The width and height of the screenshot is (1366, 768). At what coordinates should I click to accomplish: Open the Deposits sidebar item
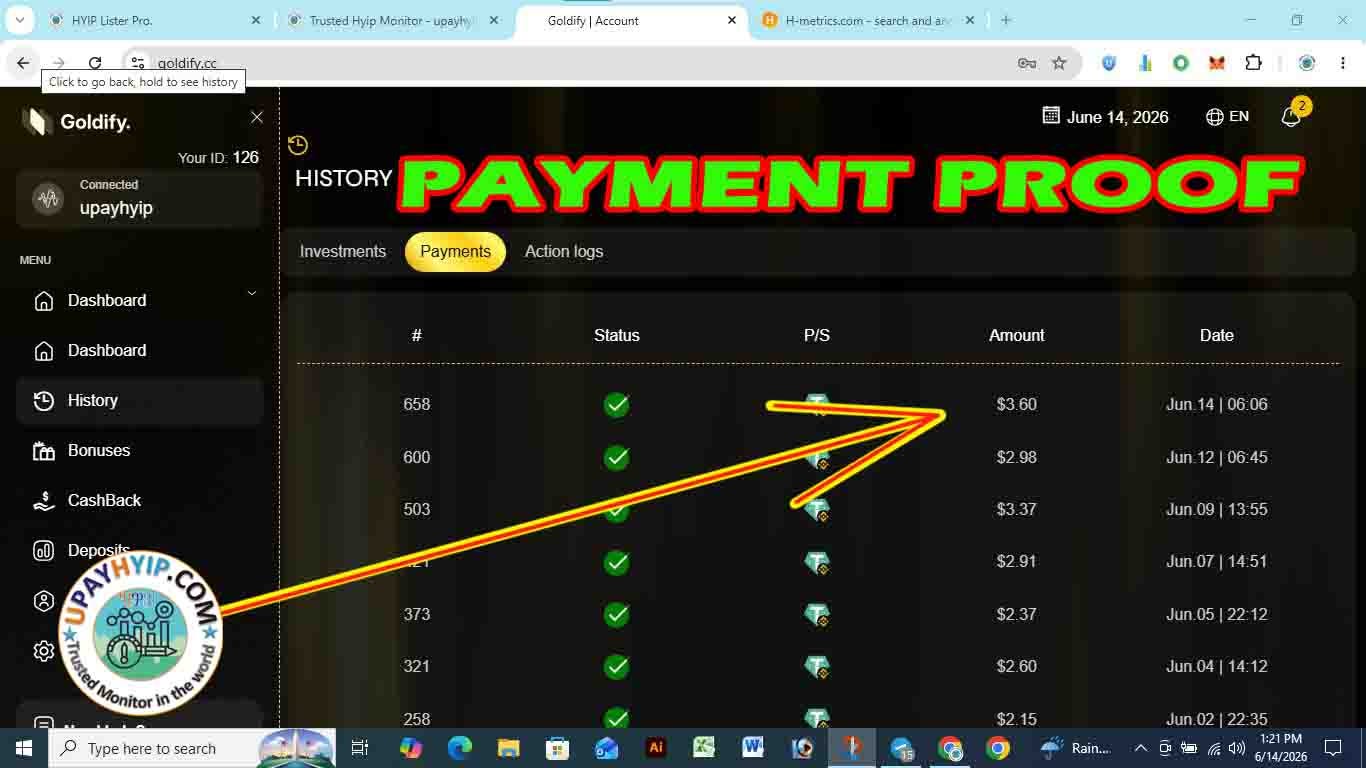139,550
